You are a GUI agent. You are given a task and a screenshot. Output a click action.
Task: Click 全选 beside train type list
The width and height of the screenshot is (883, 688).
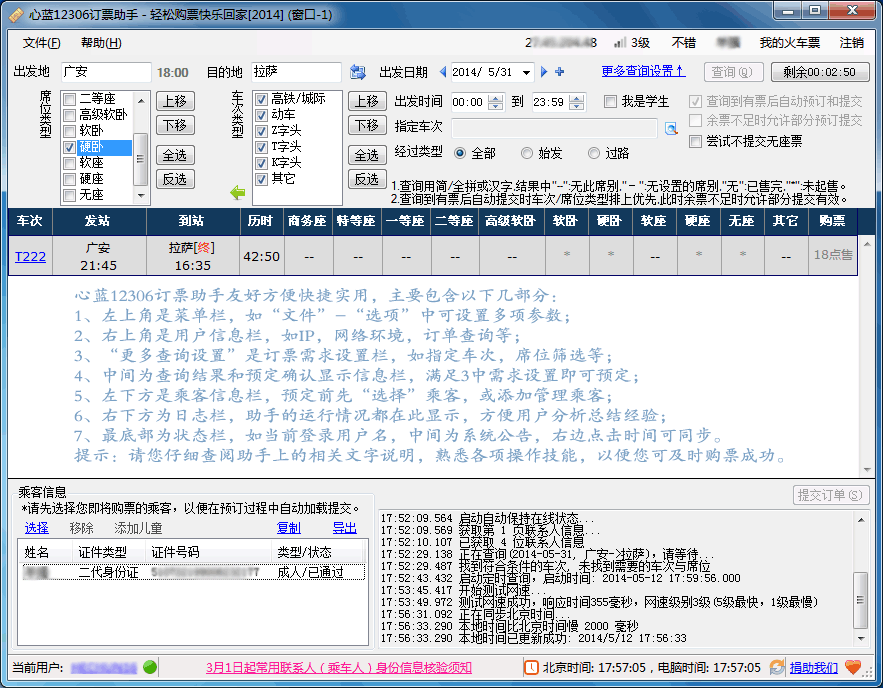[x=367, y=155]
